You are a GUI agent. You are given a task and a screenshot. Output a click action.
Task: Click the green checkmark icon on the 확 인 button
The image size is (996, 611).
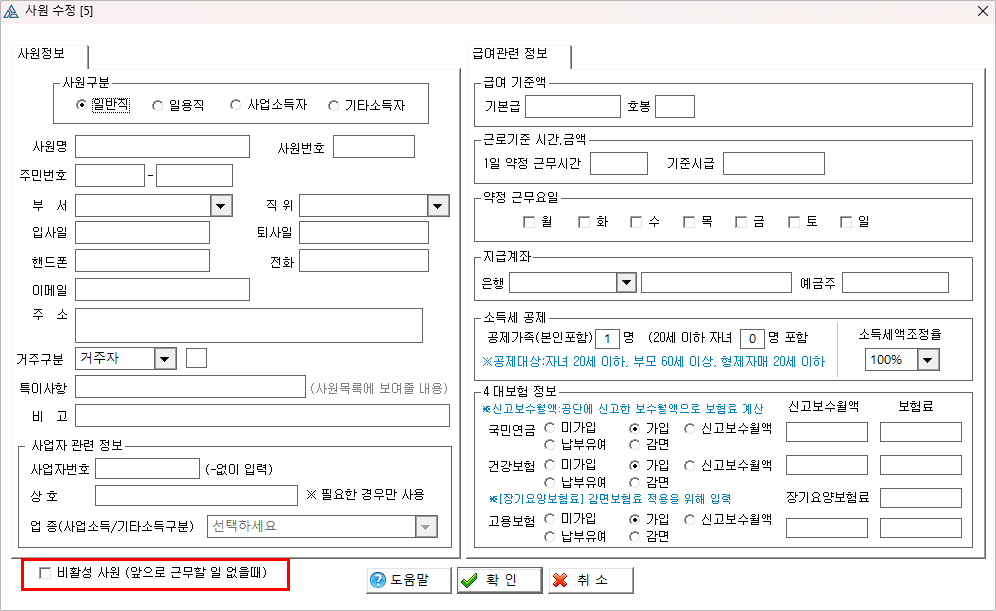(x=469, y=581)
